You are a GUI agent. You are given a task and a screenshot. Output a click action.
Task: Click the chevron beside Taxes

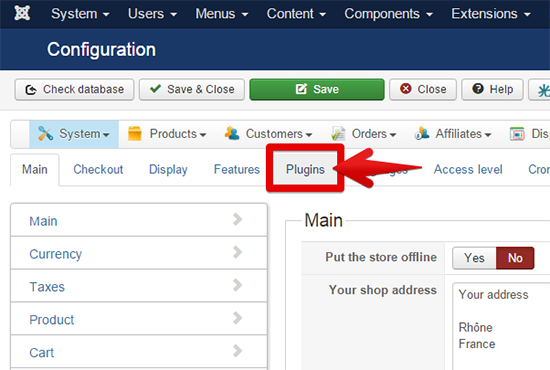[237, 285]
